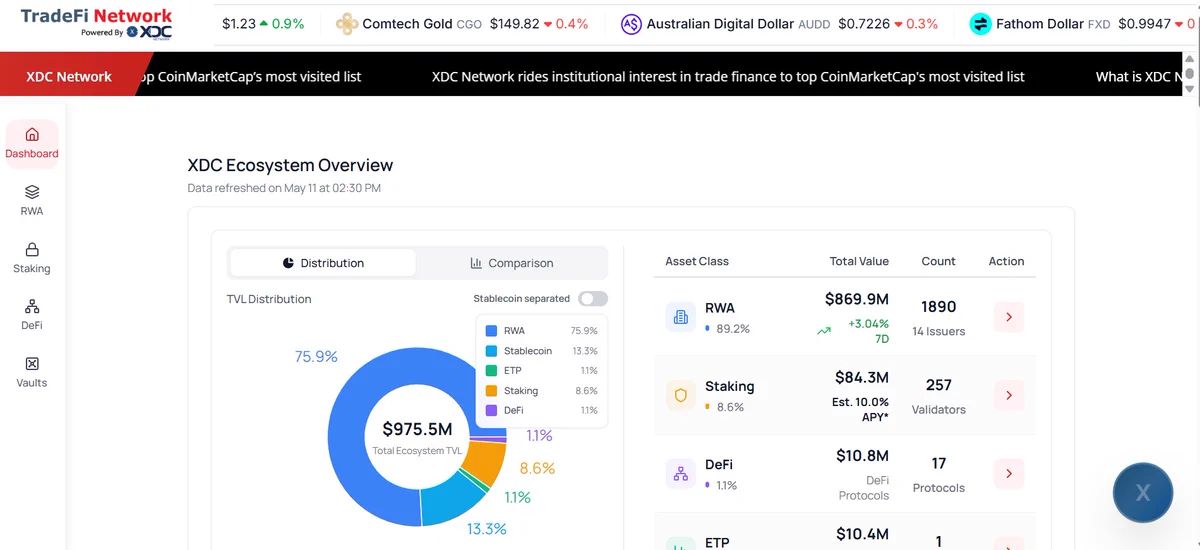
Task: Click the Total Value column header
Action: 859,261
